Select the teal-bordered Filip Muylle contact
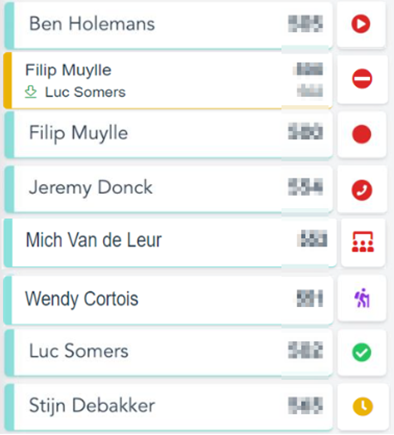 click(168, 135)
